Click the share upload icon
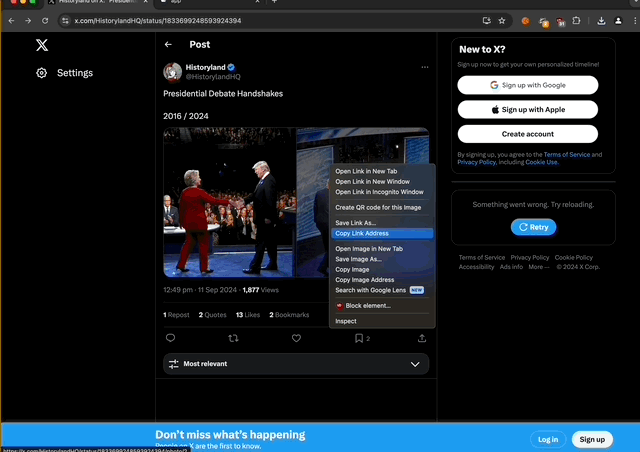 (422, 338)
